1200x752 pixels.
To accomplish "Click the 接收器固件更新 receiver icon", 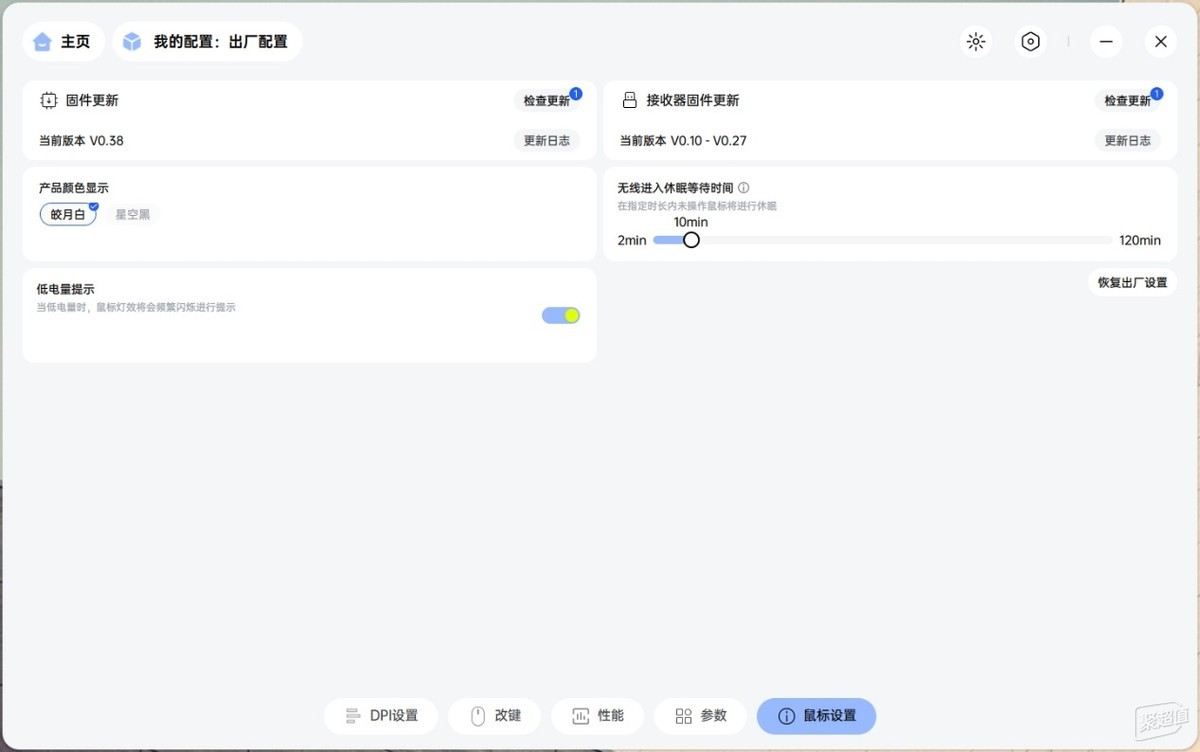I will coord(630,101).
